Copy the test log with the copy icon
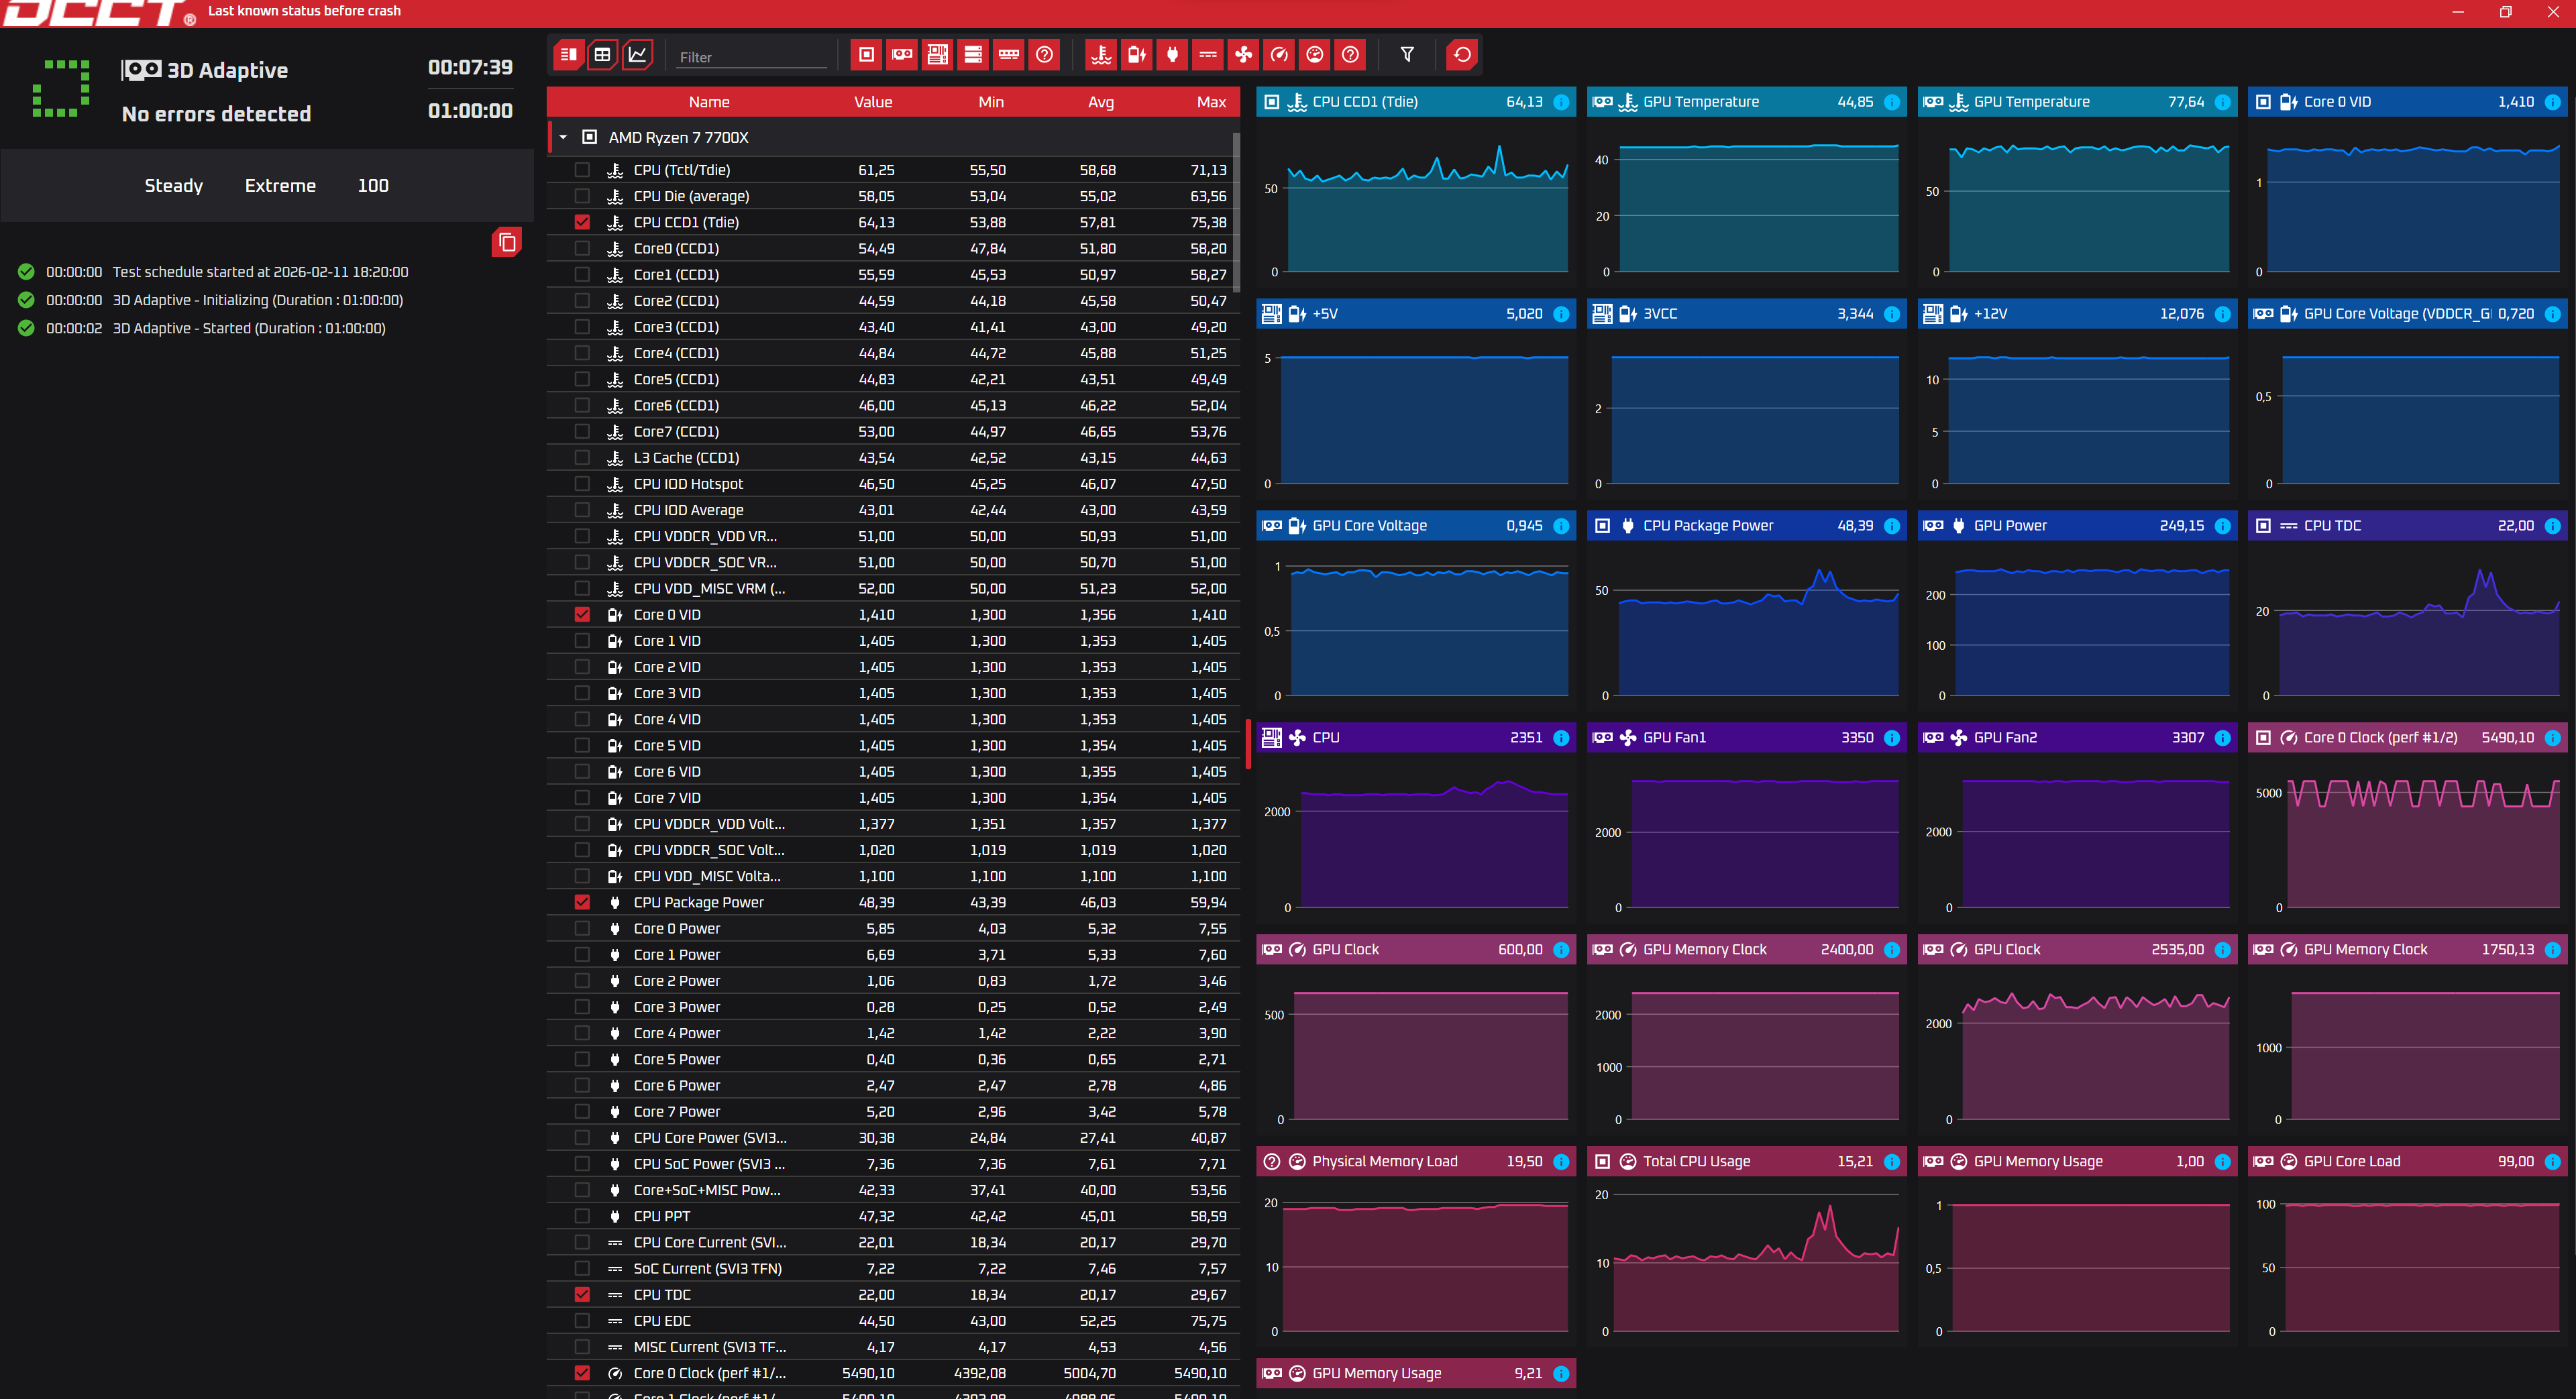Image resolution: width=2576 pixels, height=1399 pixels. [x=507, y=242]
